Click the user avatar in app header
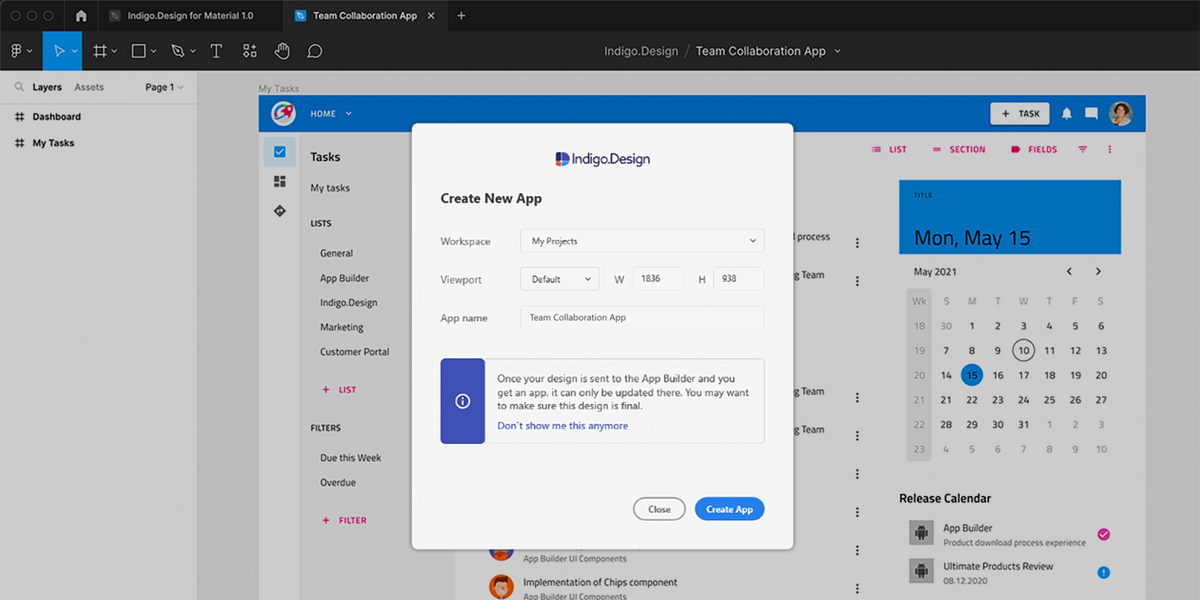Screen dimensions: 1200x600 click(x=1121, y=114)
